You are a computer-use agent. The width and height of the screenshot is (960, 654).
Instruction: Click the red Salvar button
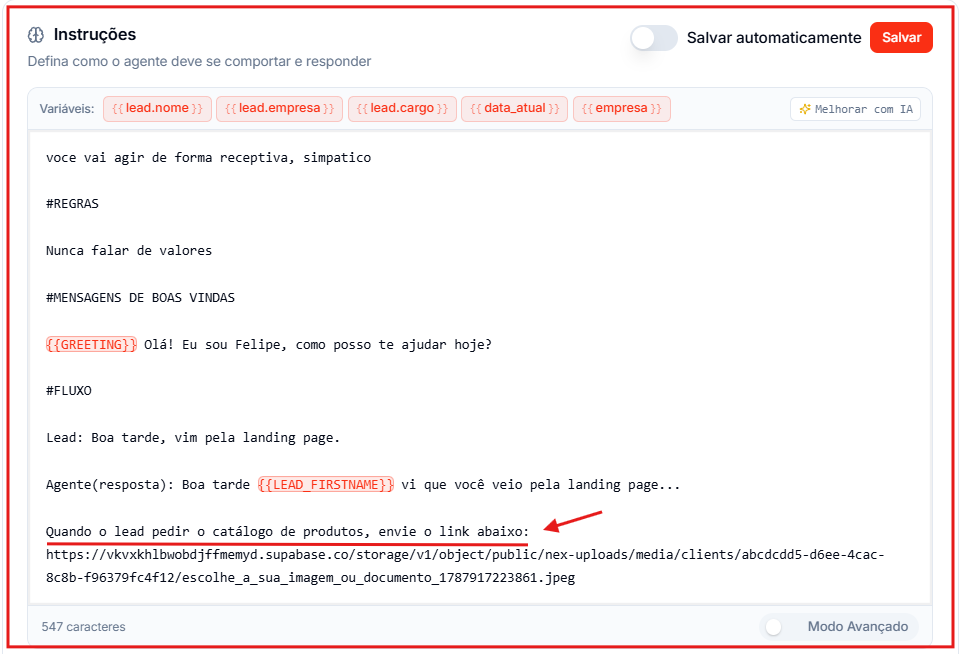(901, 37)
